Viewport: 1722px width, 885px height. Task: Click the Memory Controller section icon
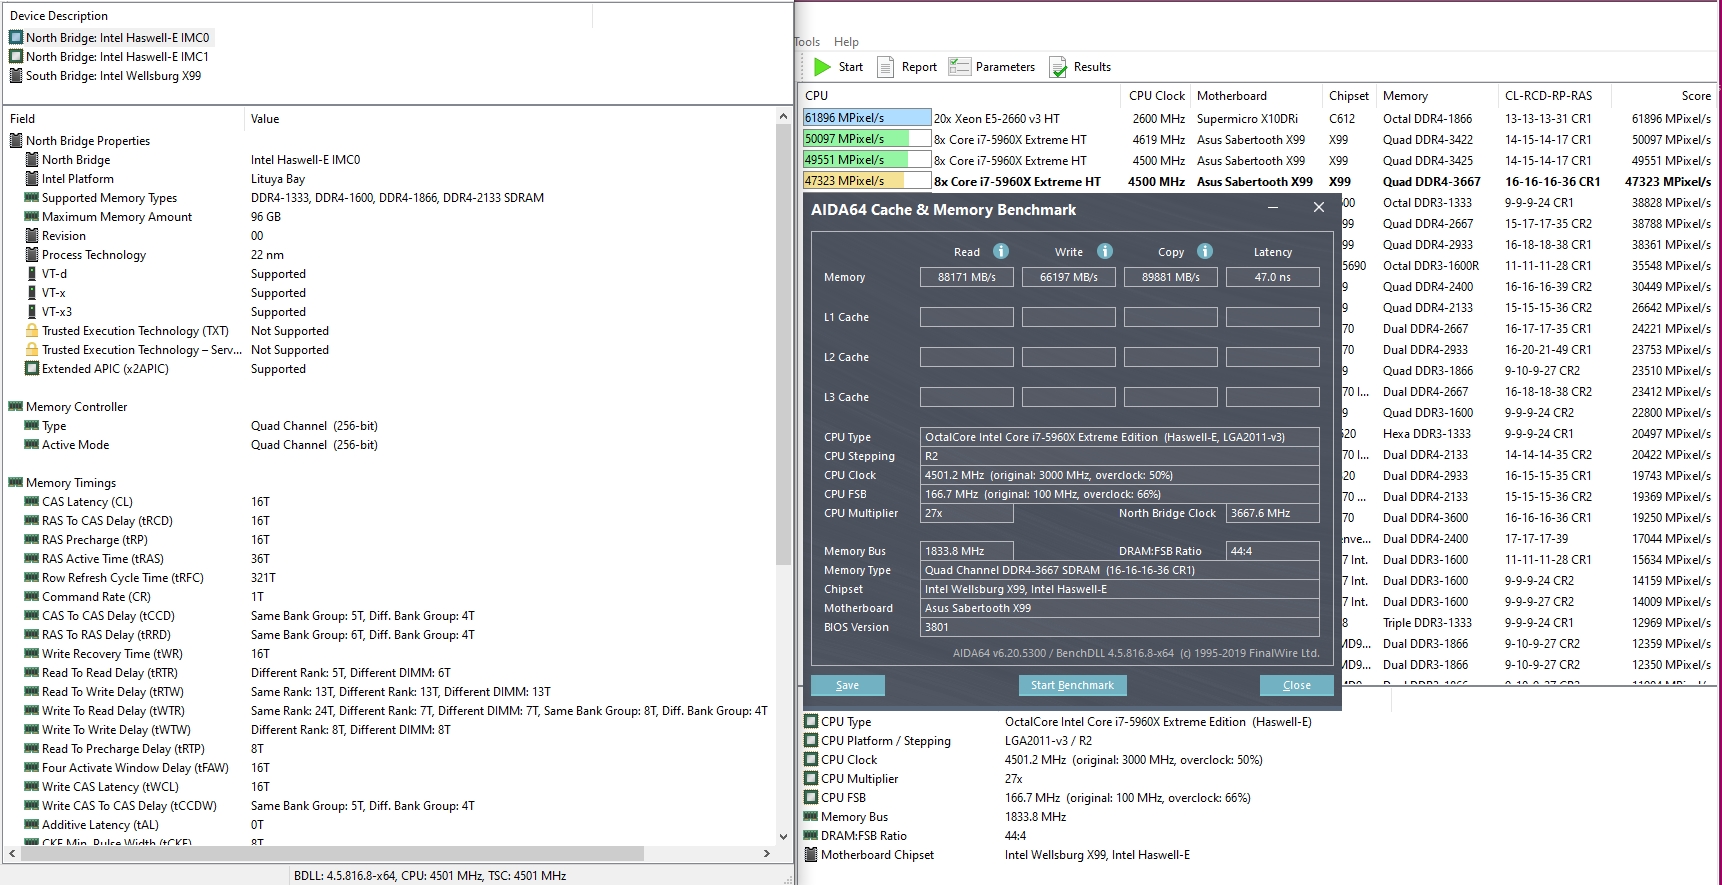(16, 407)
